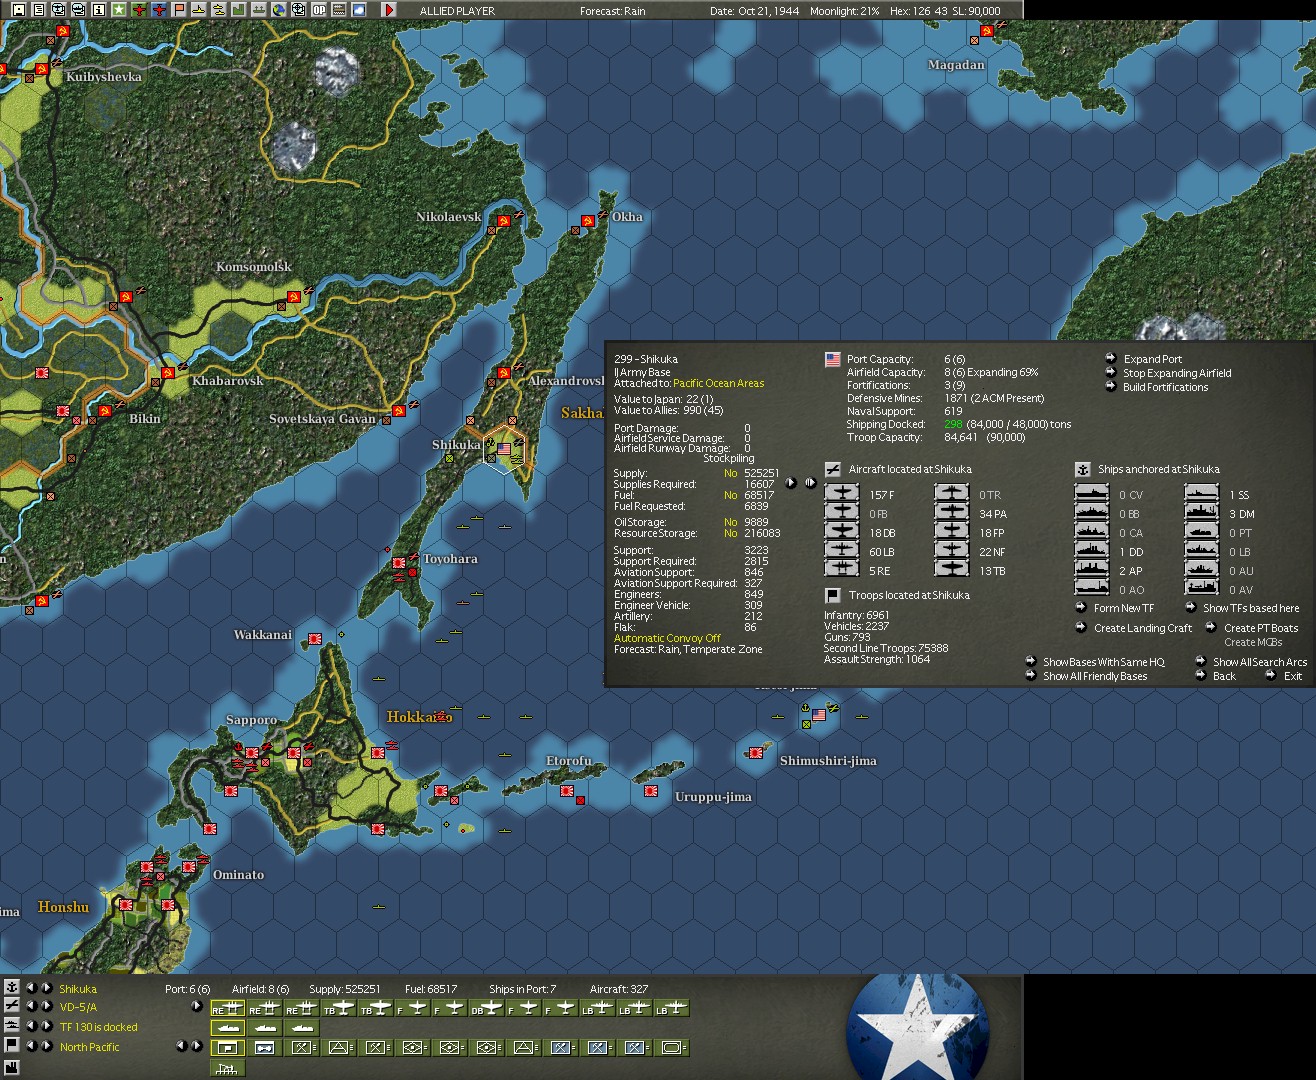
Task: Click the OP toolbar icon
Action: [318, 10]
